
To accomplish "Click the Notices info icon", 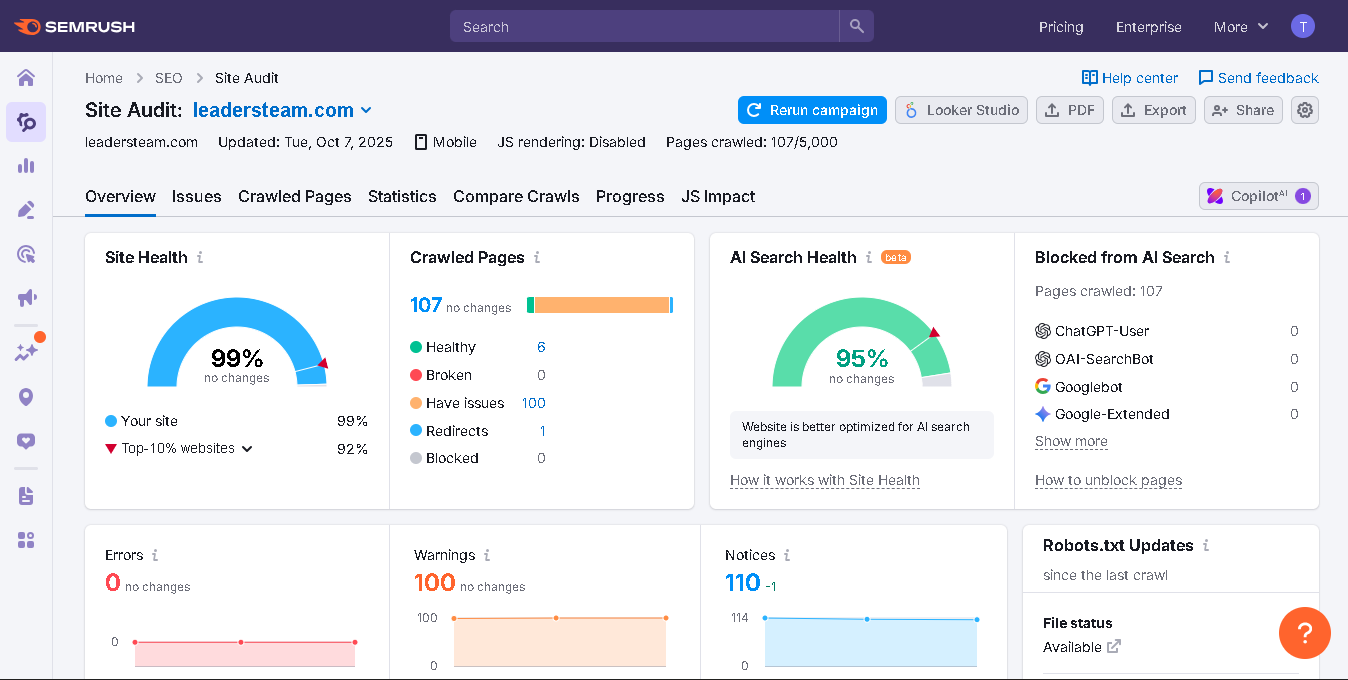I will click(x=787, y=555).
